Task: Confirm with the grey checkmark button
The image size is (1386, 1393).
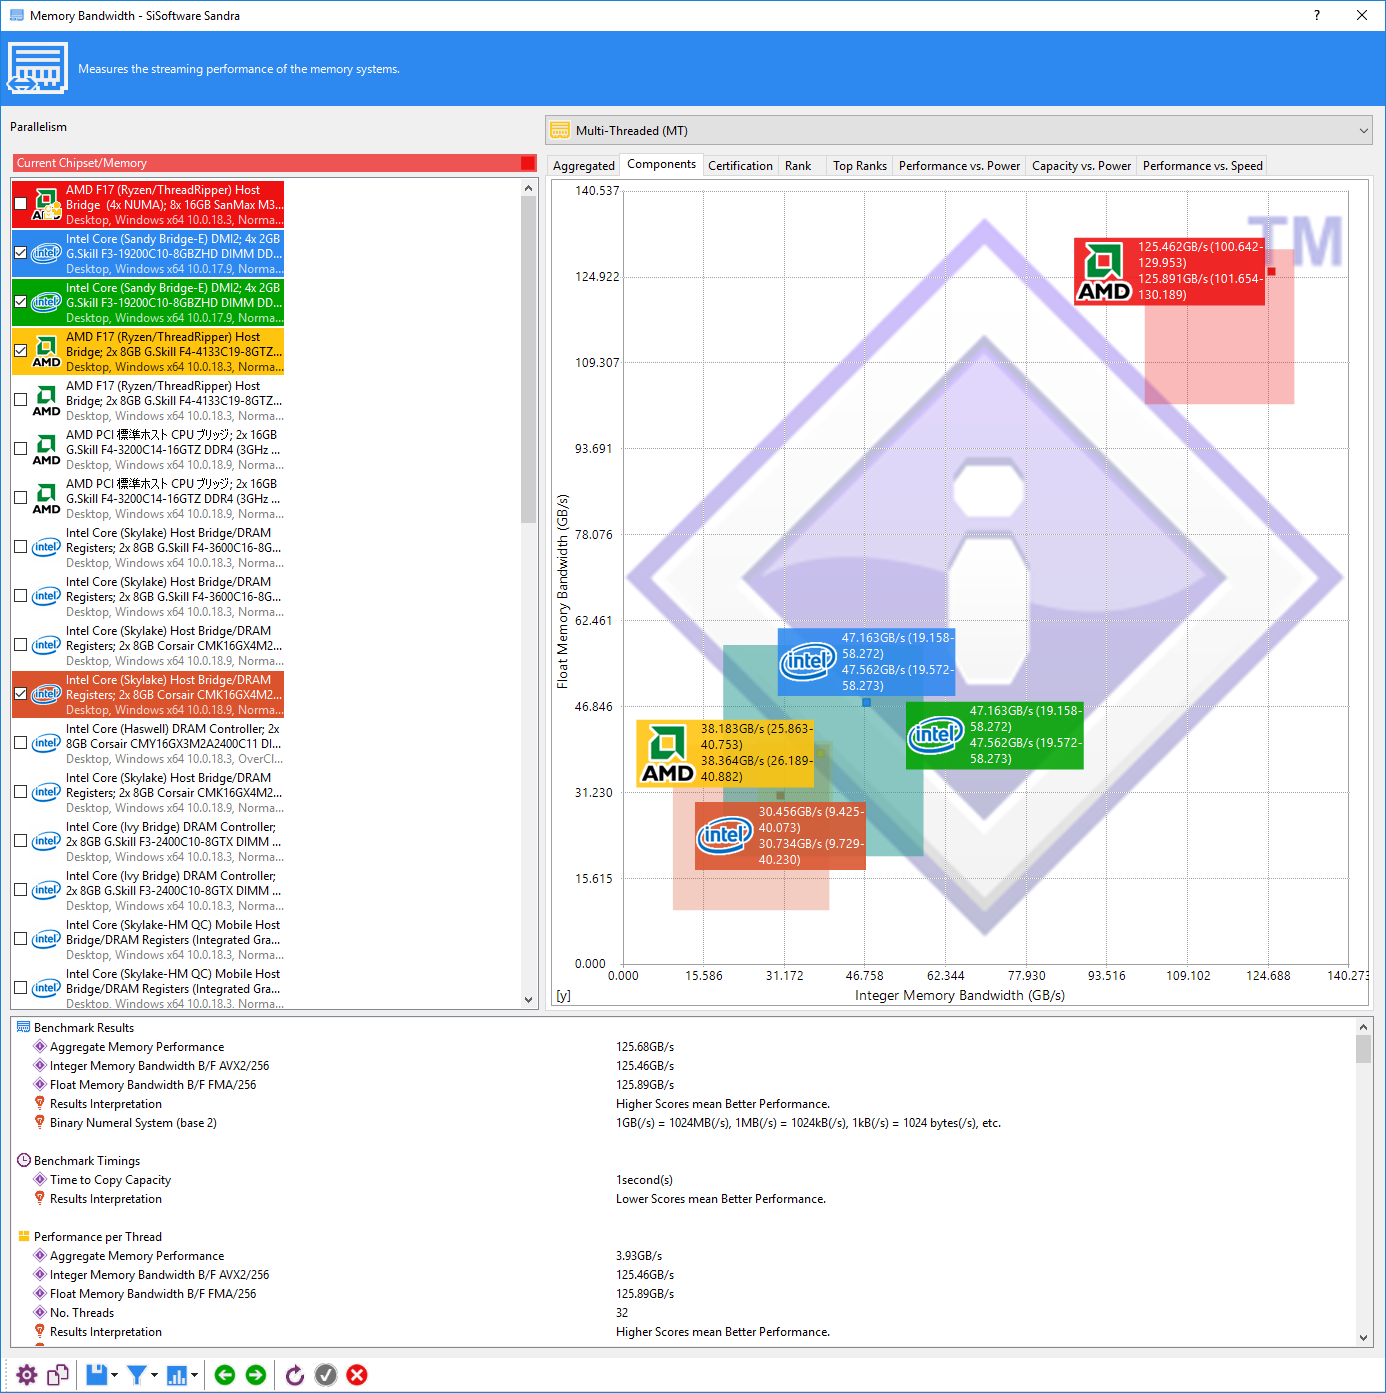Action: click(x=326, y=1375)
